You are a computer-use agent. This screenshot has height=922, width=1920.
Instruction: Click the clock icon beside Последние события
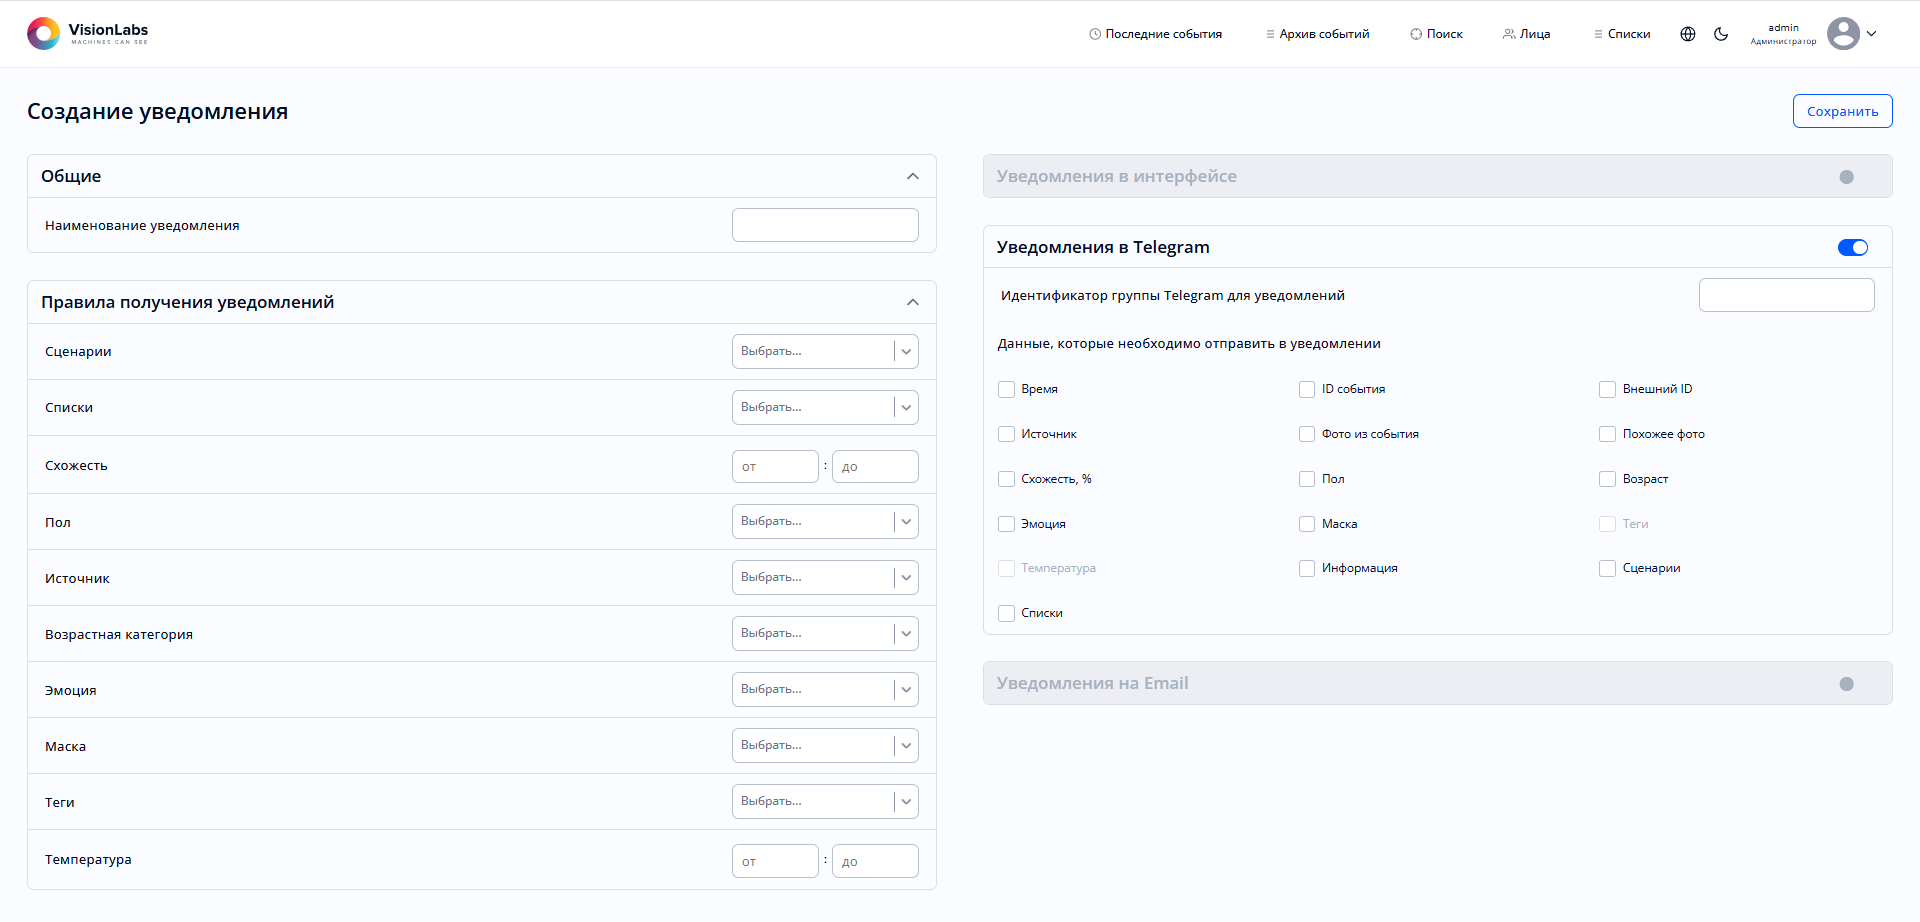coord(1095,34)
